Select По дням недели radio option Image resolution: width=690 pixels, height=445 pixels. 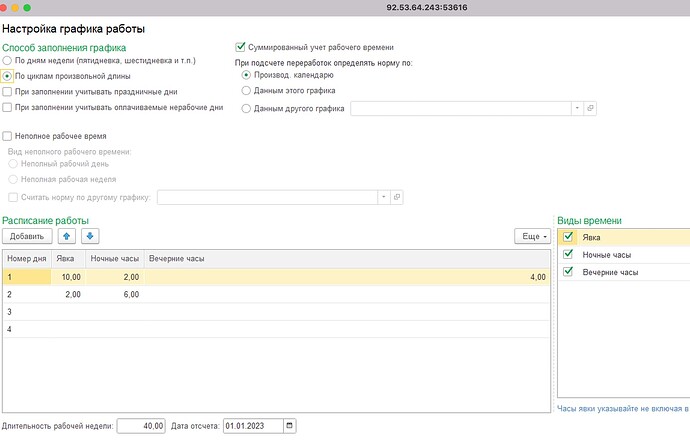point(7,60)
